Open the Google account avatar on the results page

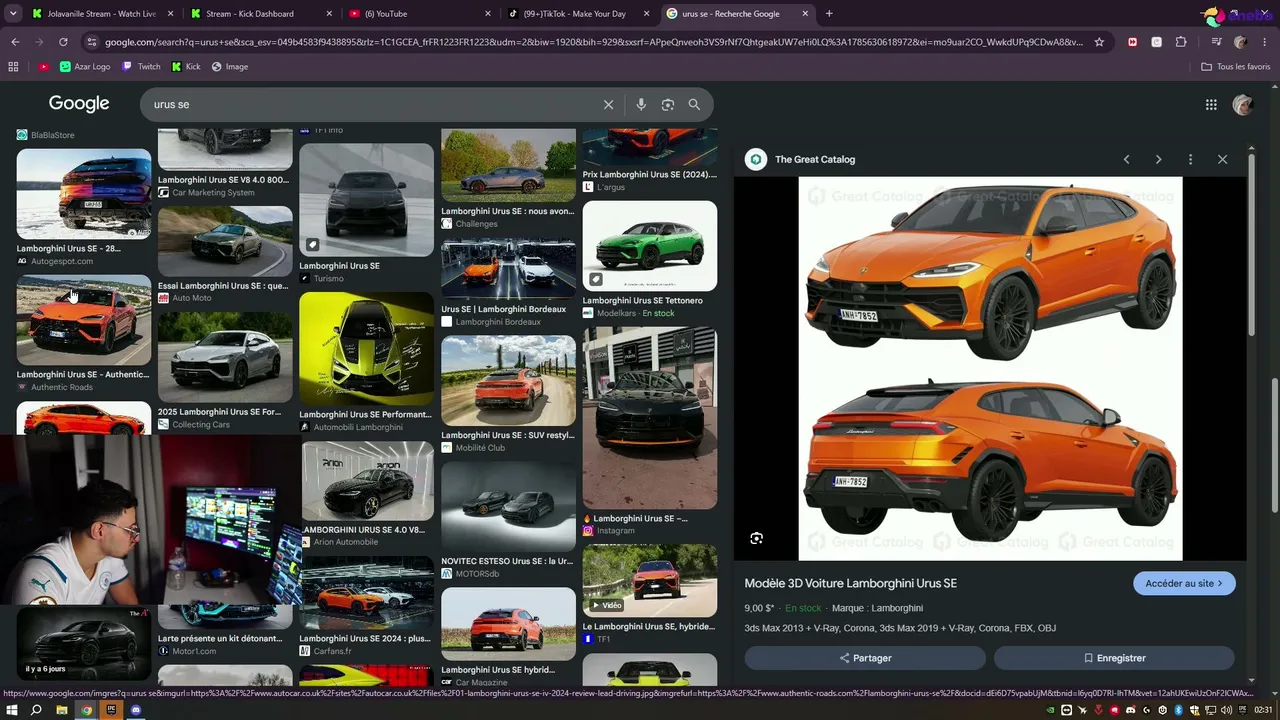1243,104
